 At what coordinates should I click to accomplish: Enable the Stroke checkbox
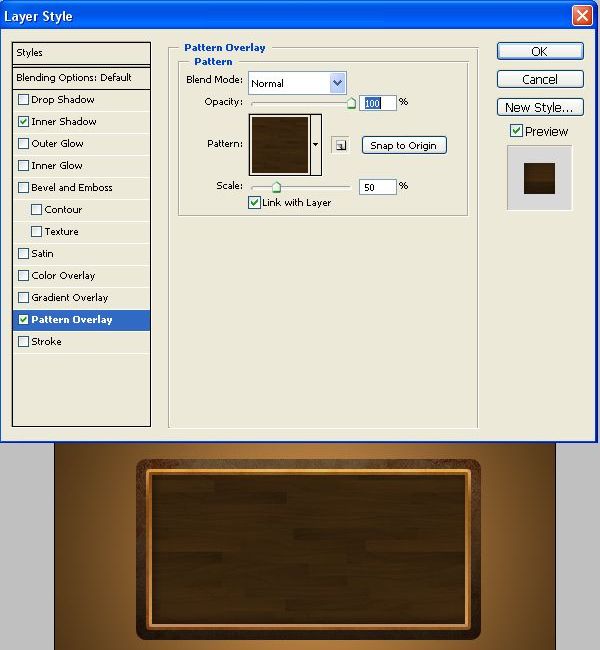24,342
